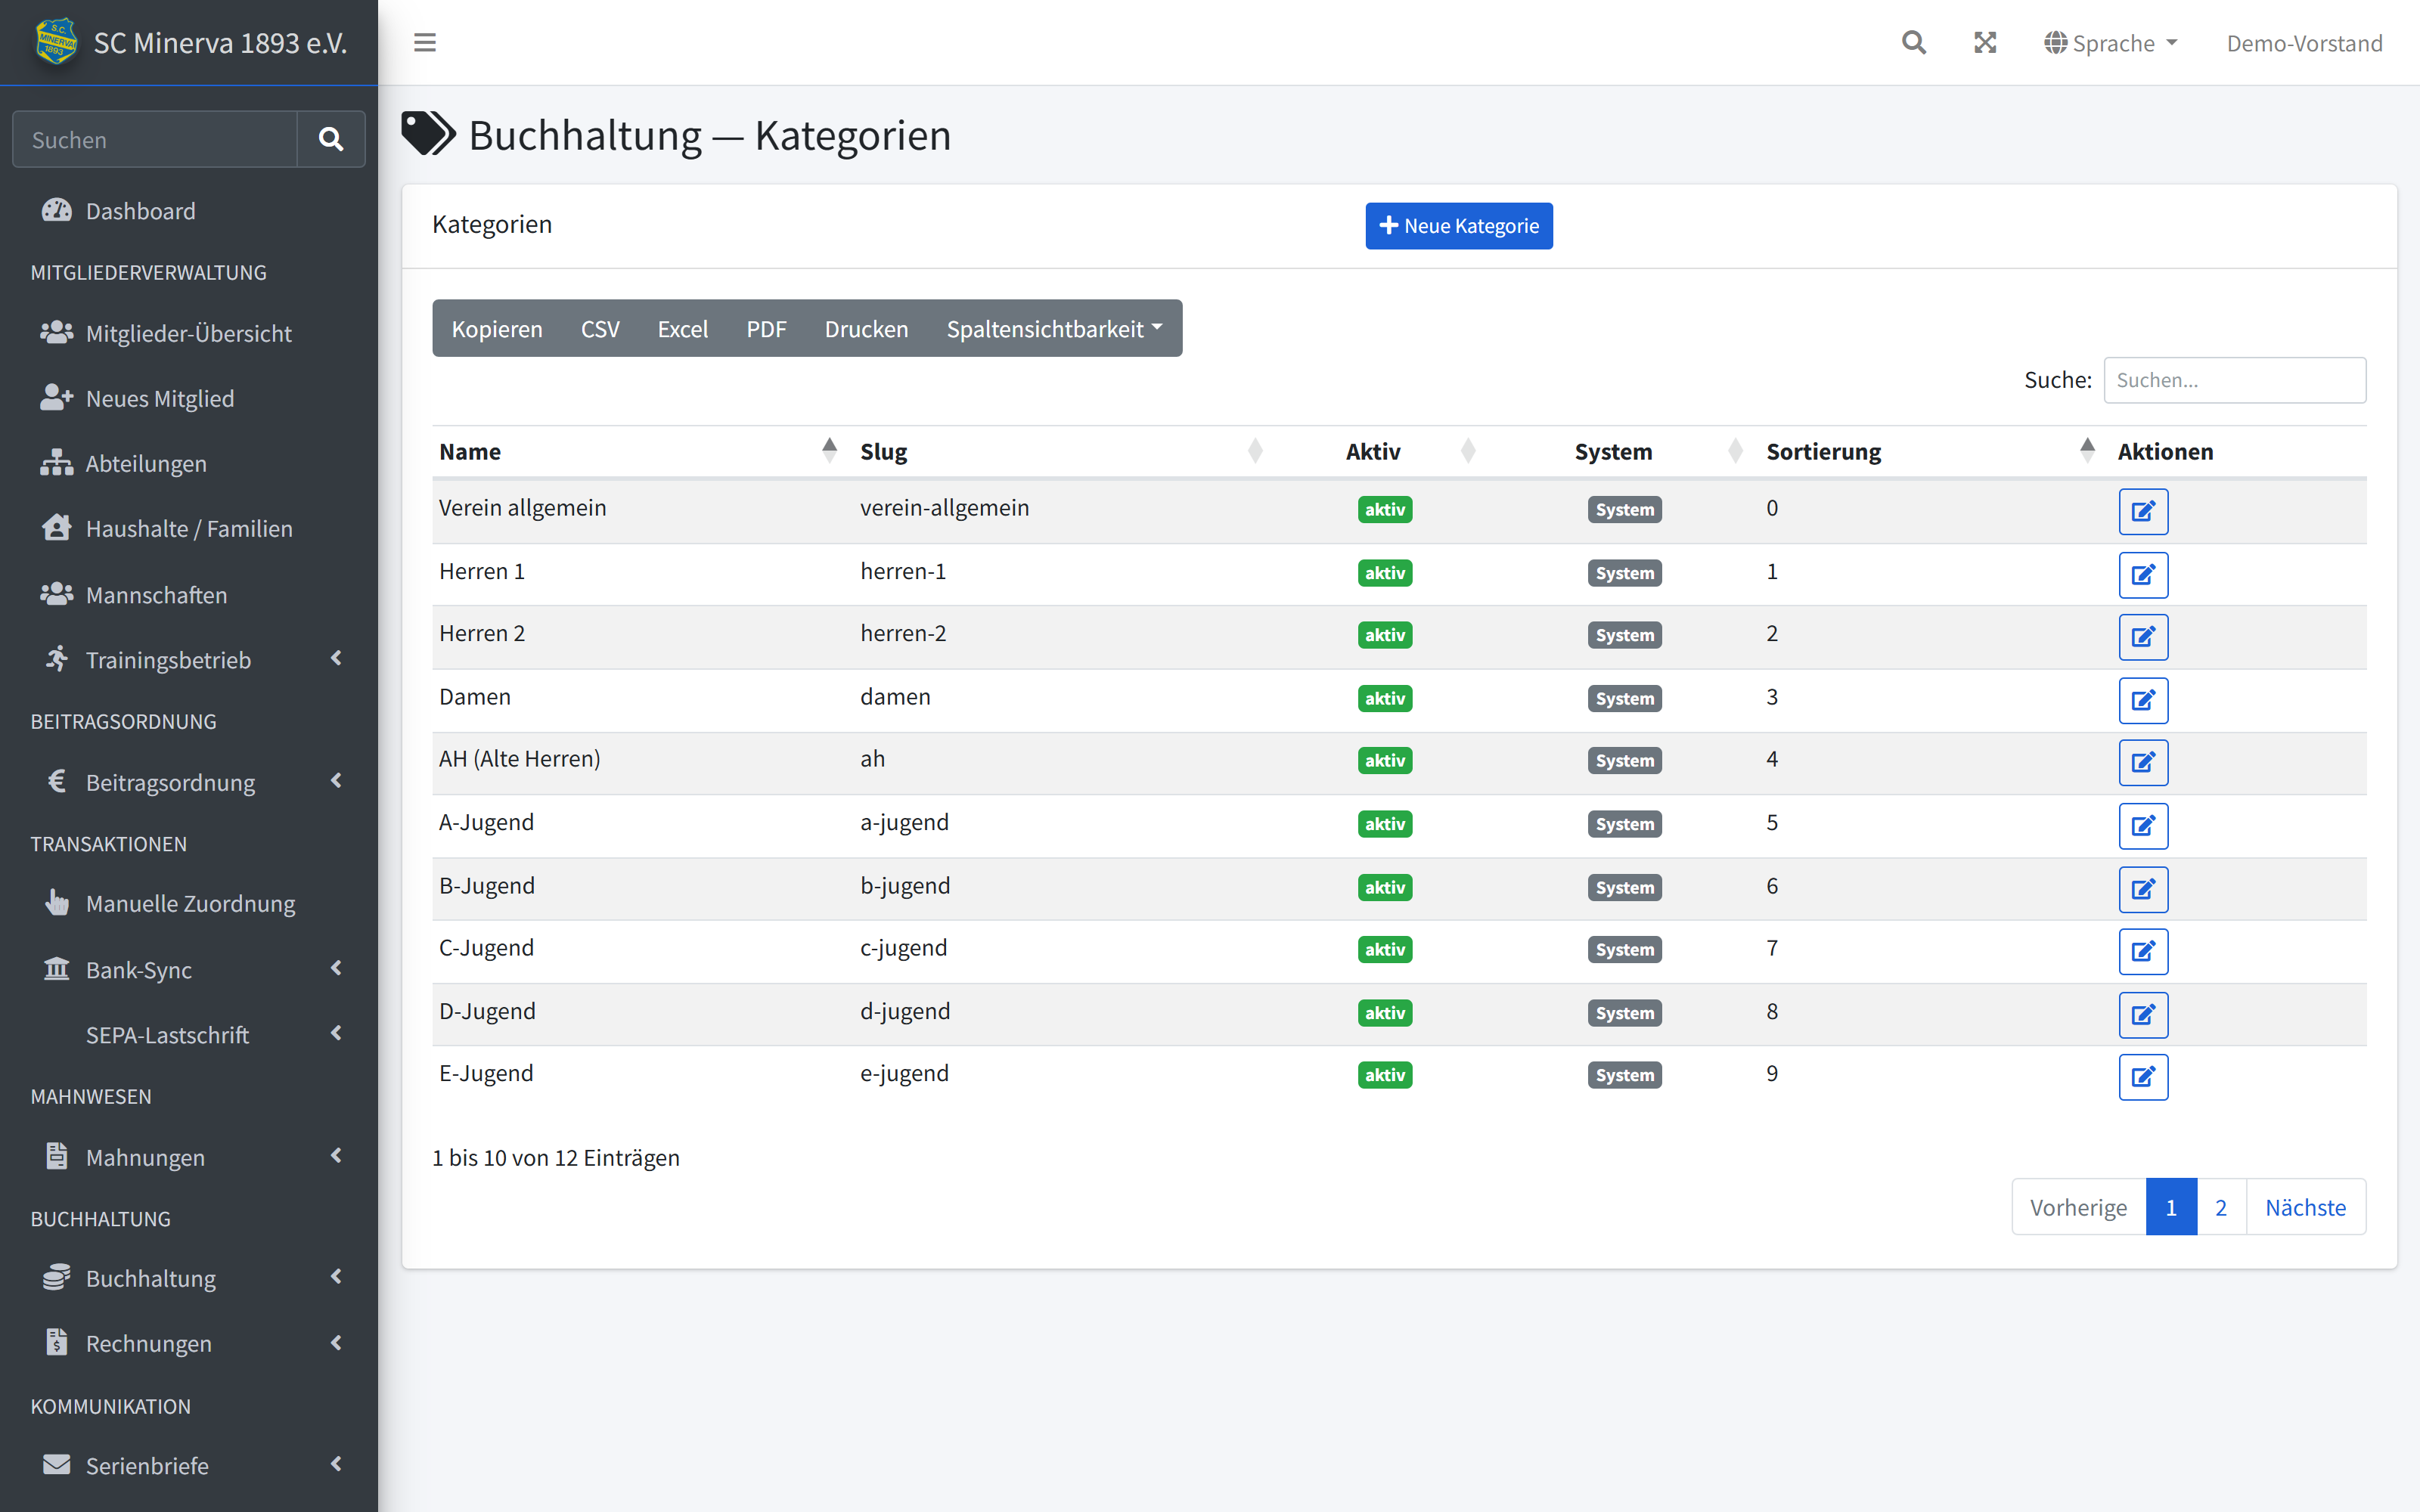Edit the D-Jugend category
This screenshot has height=1512, width=2420.
tap(2143, 1015)
